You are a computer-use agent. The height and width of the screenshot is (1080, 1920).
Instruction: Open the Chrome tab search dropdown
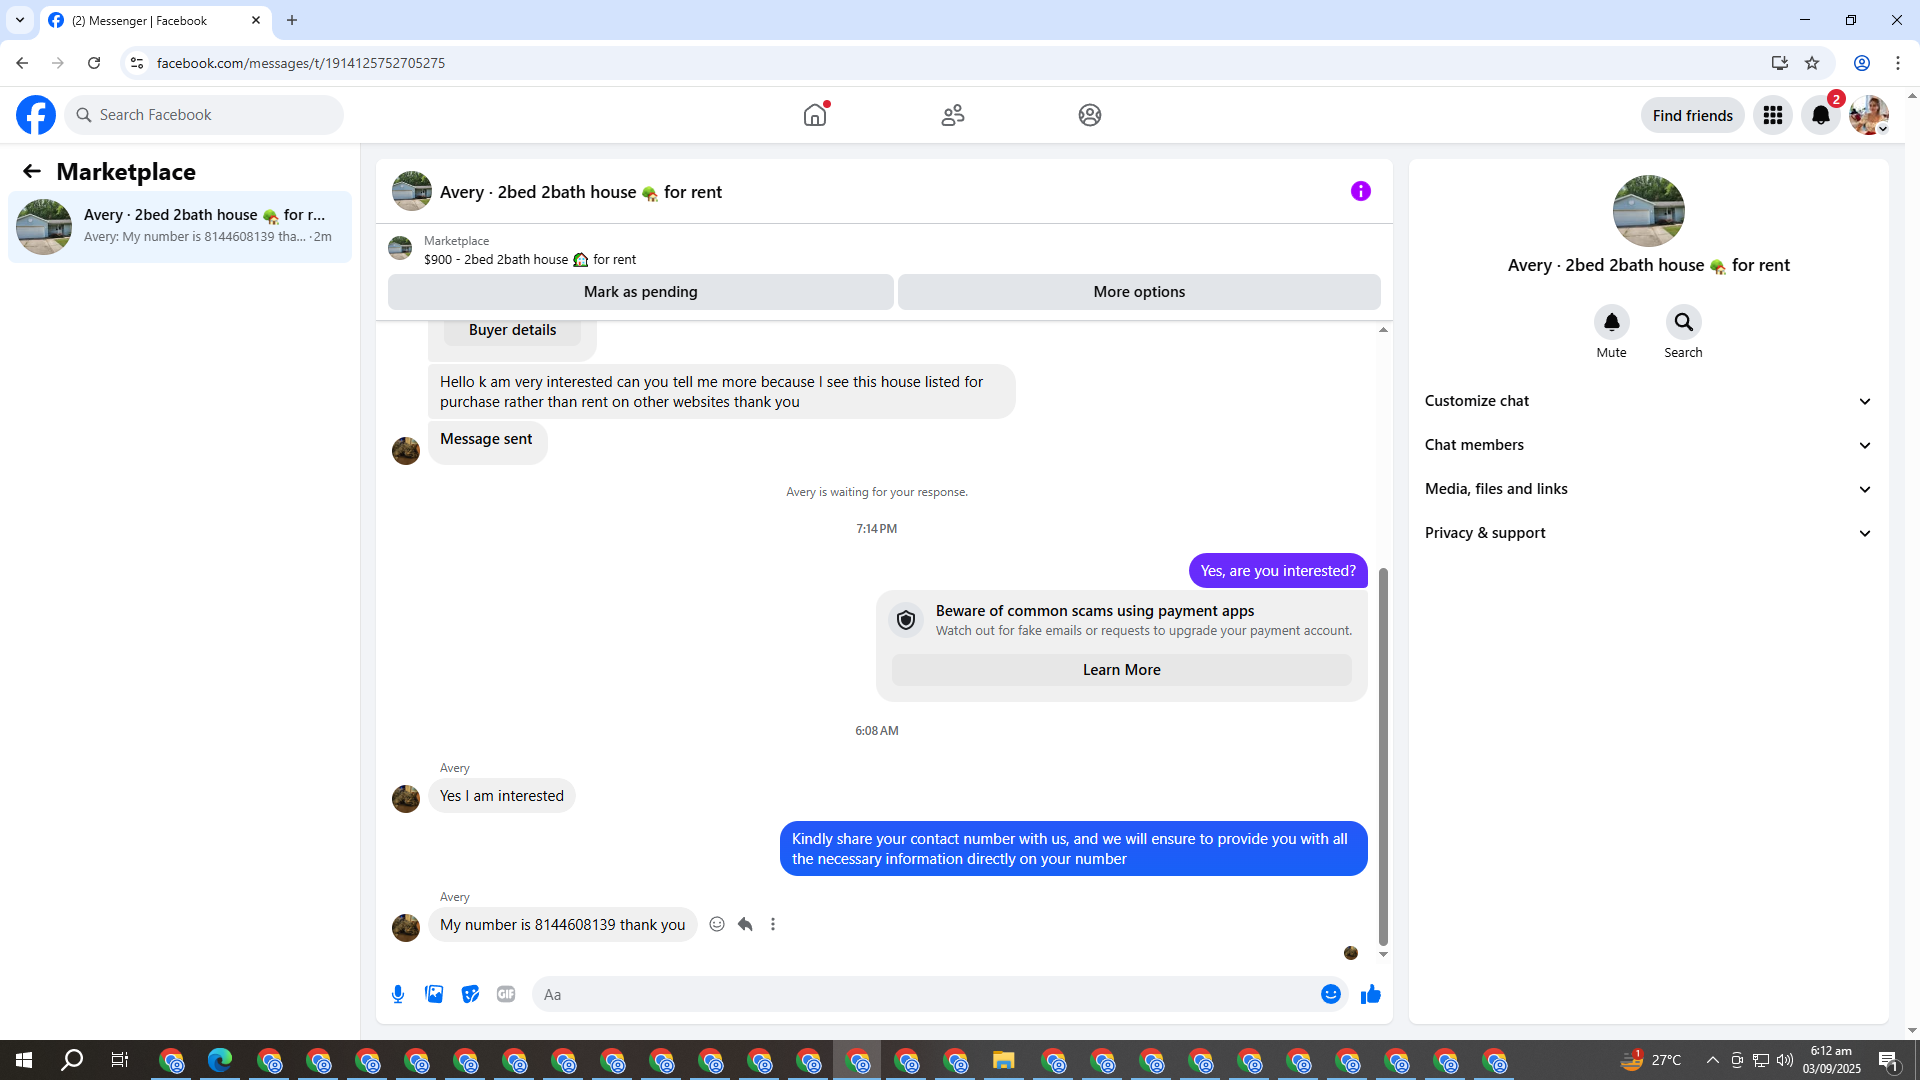coord(20,20)
